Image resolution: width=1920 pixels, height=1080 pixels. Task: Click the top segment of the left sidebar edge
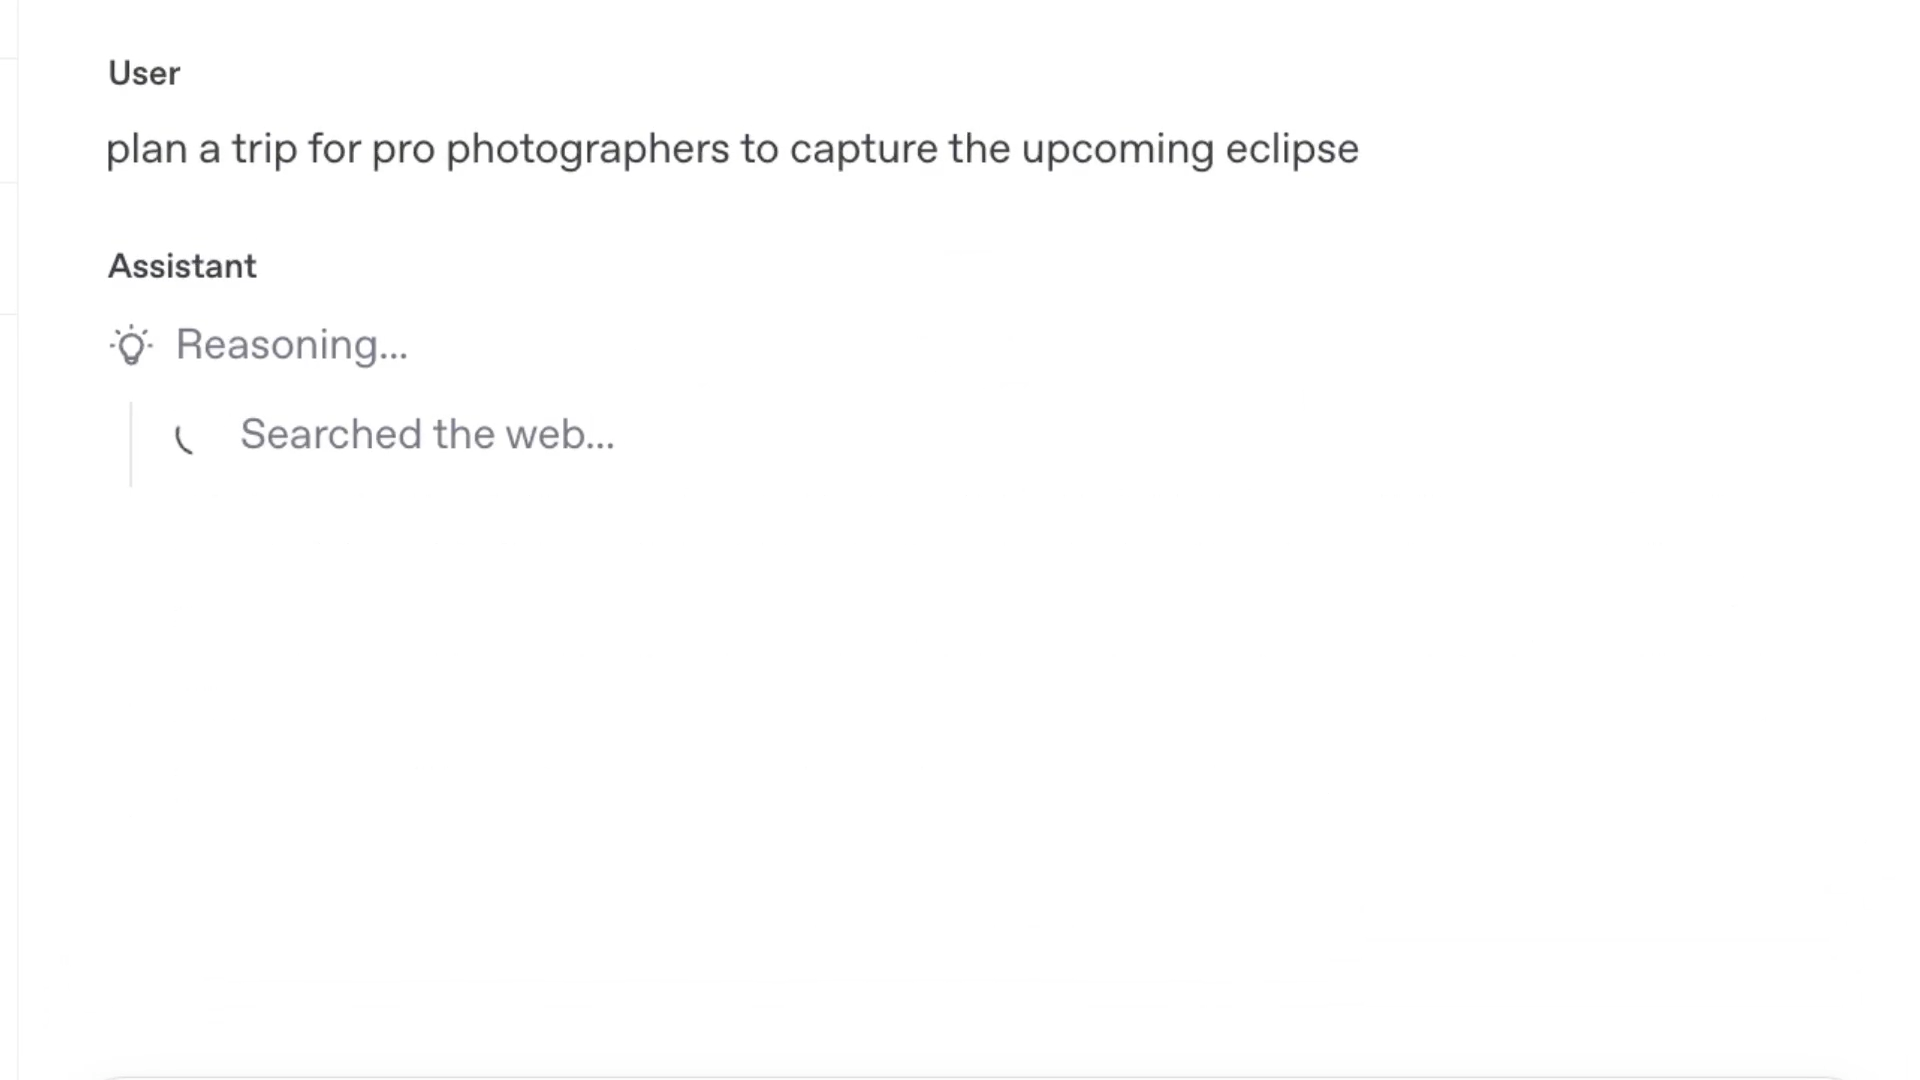[x=9, y=29]
